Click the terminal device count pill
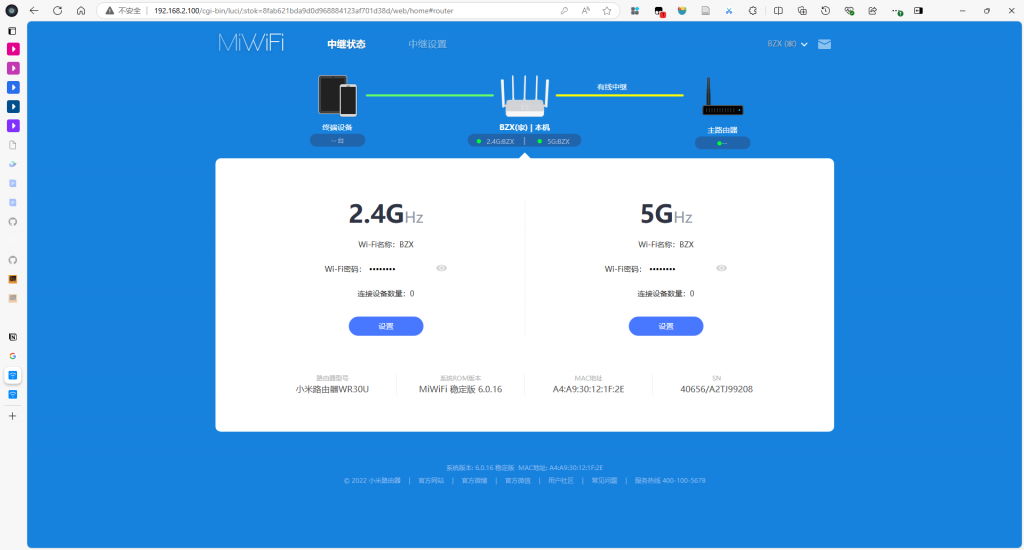1024x550 pixels. [338, 140]
